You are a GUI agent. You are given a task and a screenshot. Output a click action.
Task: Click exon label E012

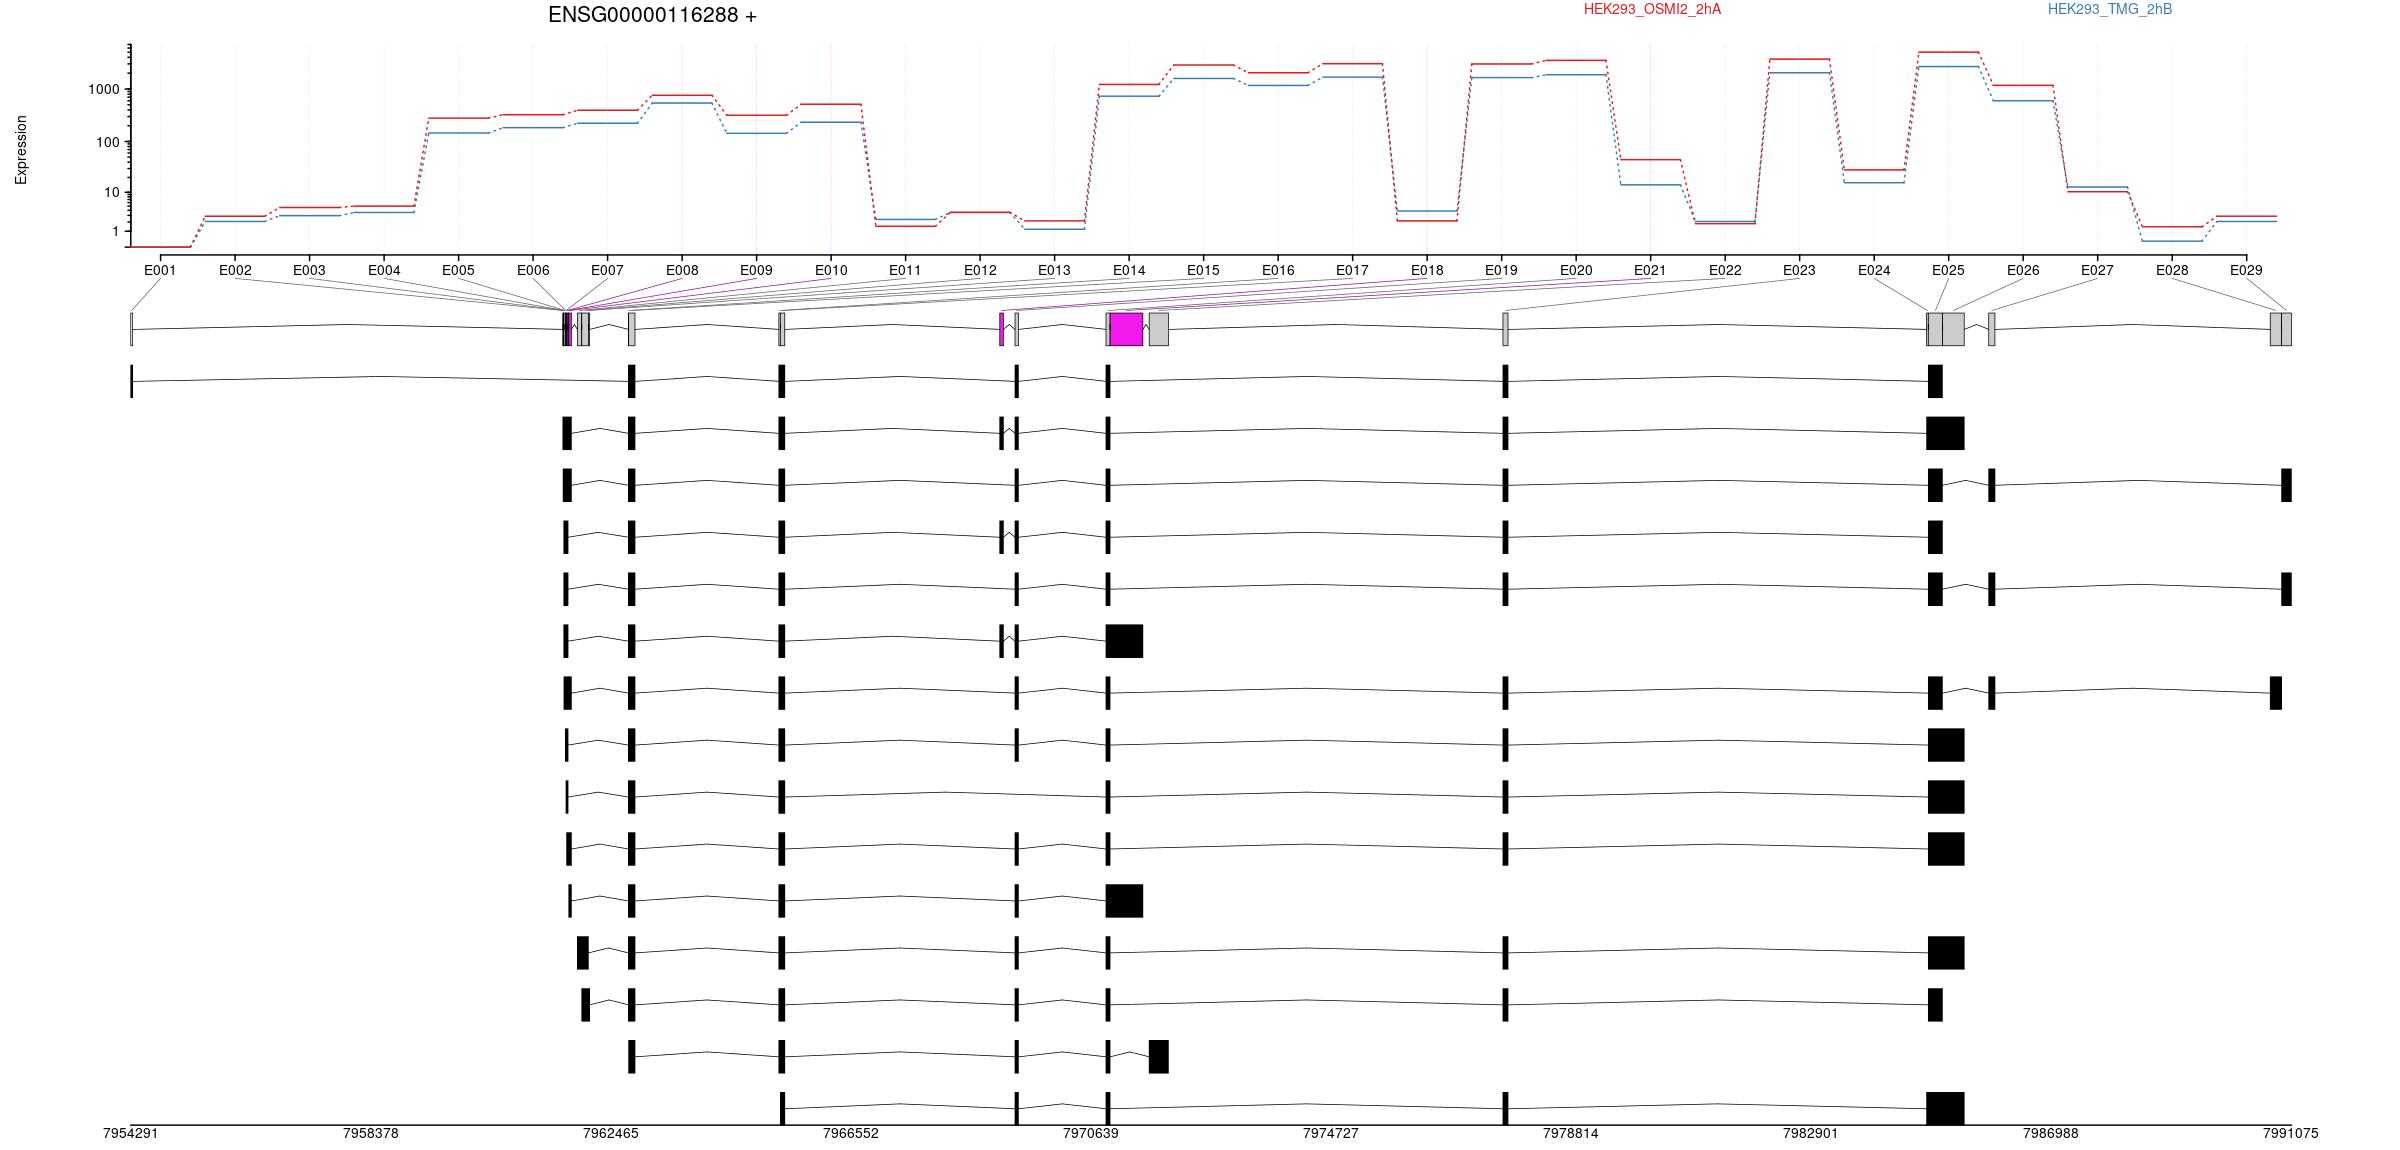click(980, 270)
